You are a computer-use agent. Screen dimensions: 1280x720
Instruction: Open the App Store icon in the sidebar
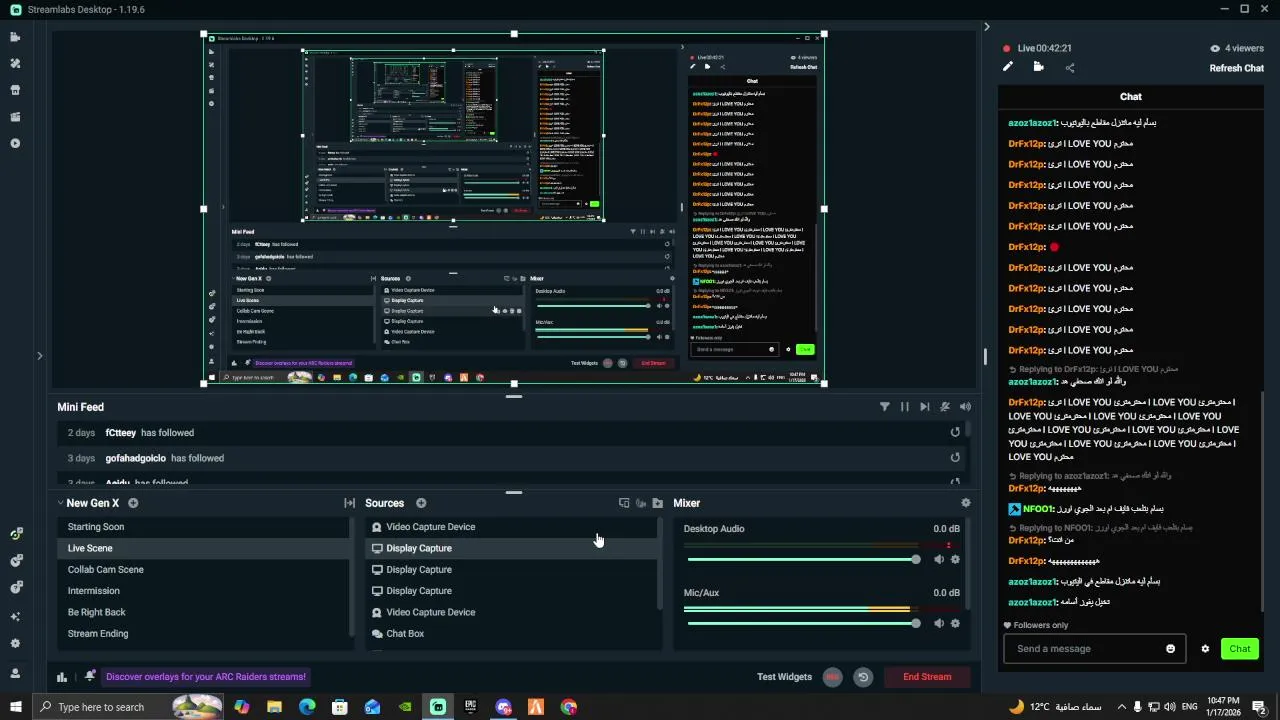pyautogui.click(x=15, y=90)
